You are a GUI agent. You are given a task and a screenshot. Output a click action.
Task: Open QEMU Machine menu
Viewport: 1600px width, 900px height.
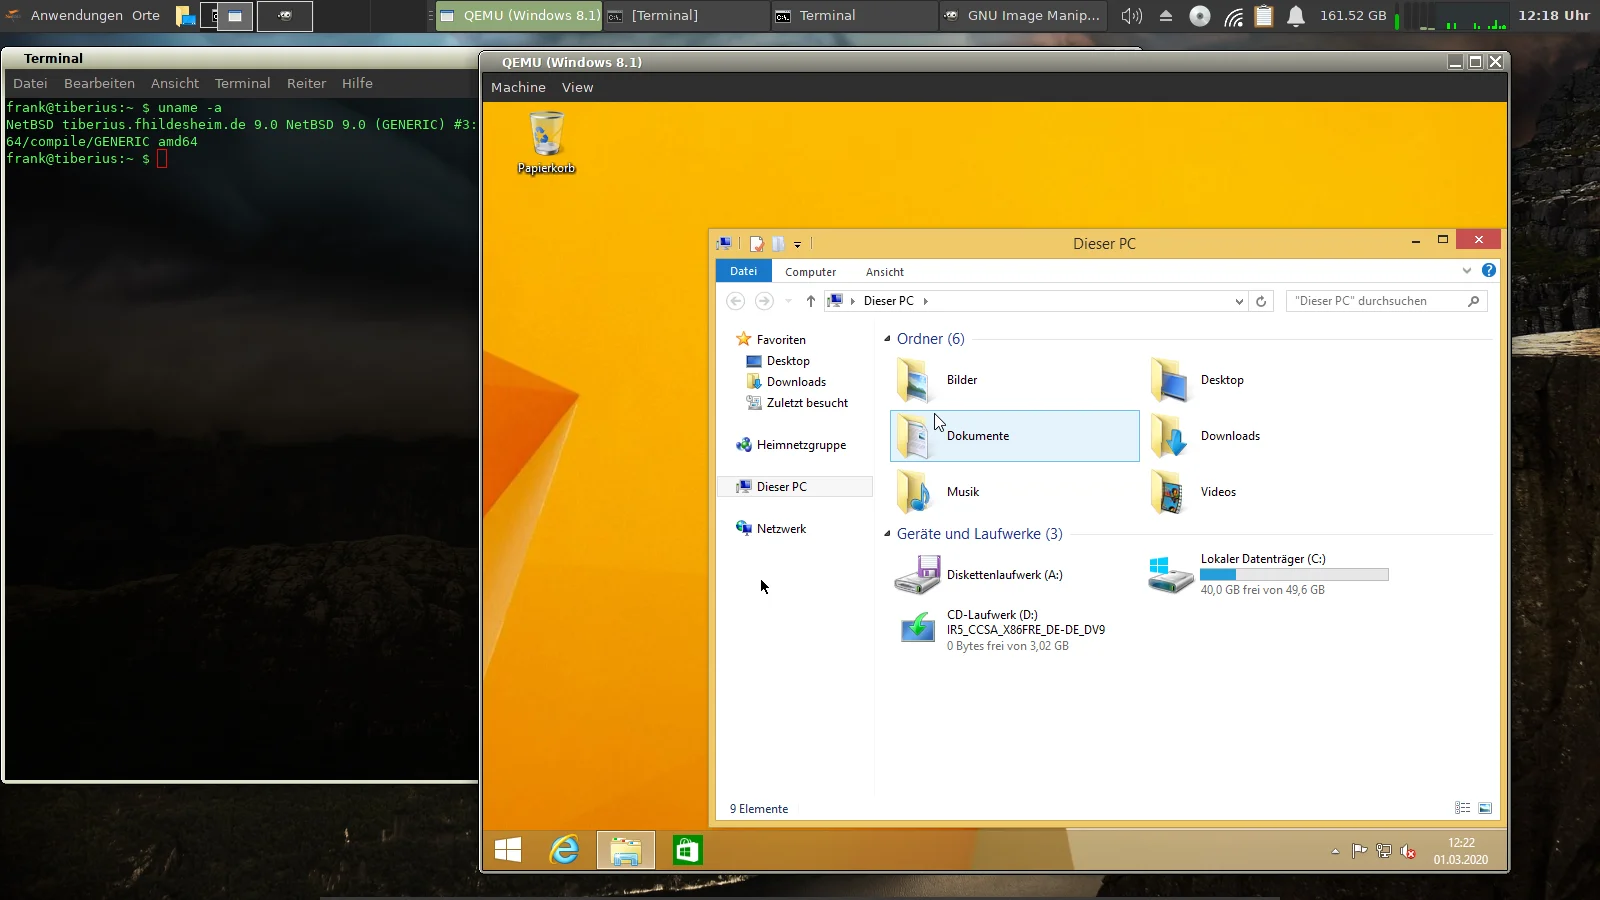[x=518, y=87]
